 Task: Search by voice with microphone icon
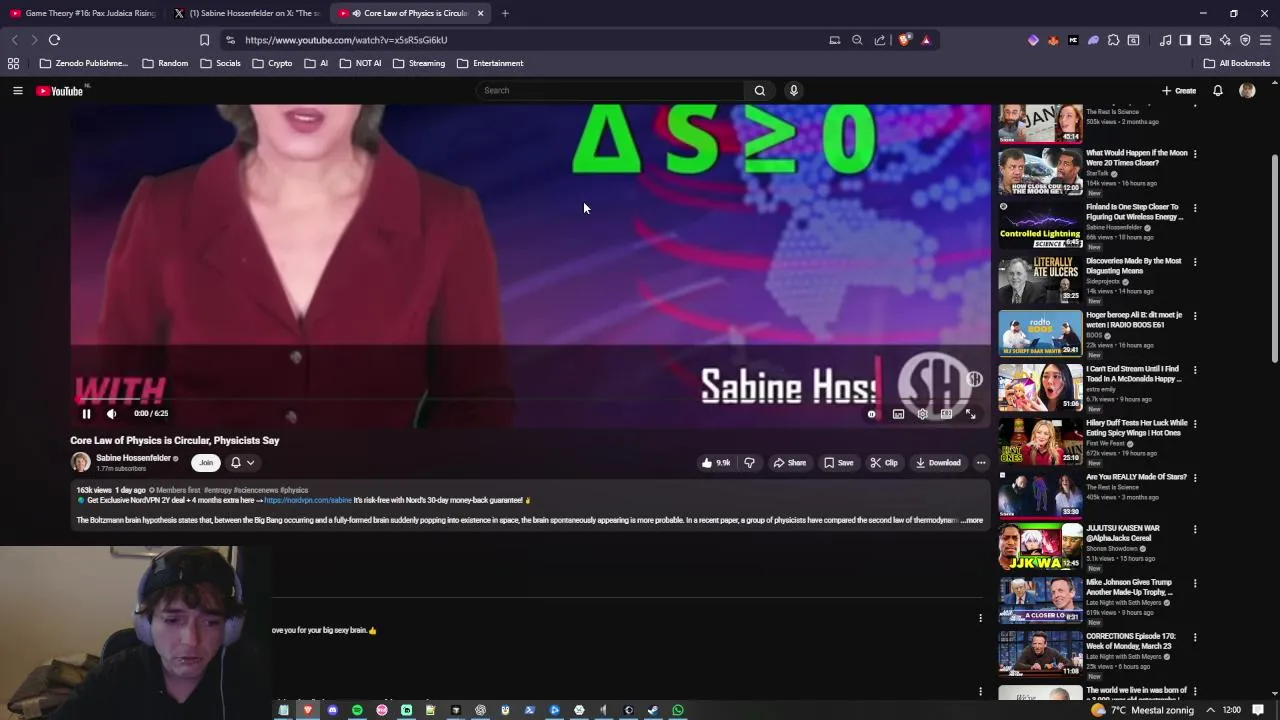click(794, 90)
